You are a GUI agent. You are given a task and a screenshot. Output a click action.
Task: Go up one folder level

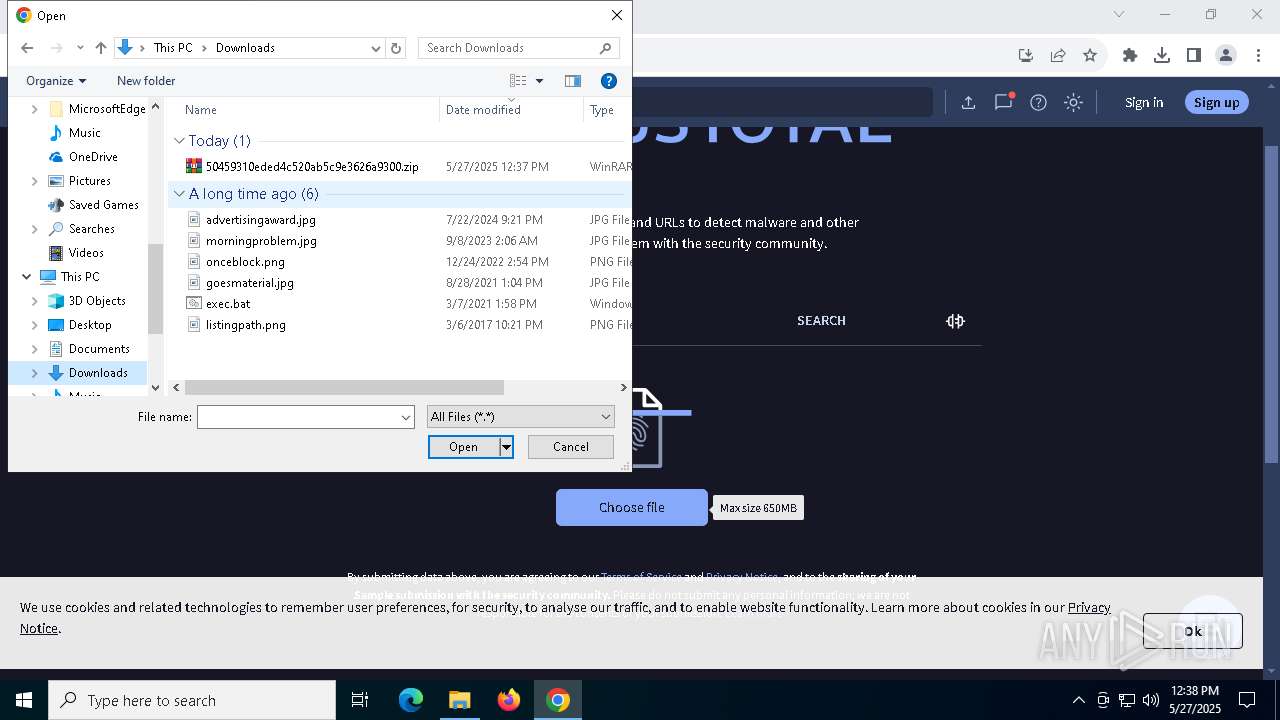100,48
